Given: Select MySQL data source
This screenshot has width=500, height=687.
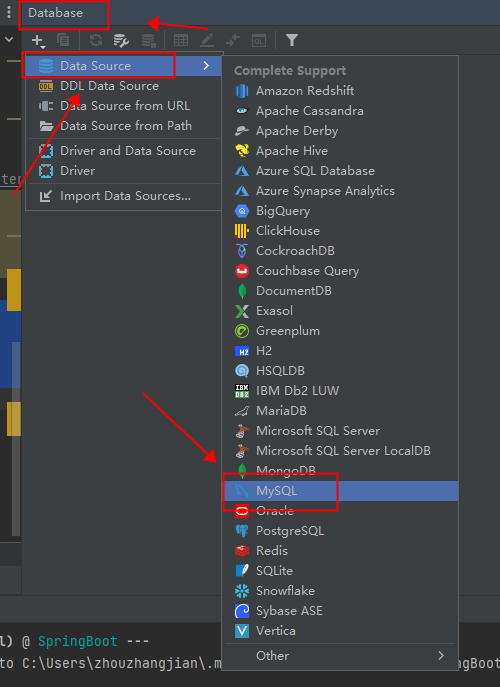Looking at the screenshot, I should (x=341, y=491).
